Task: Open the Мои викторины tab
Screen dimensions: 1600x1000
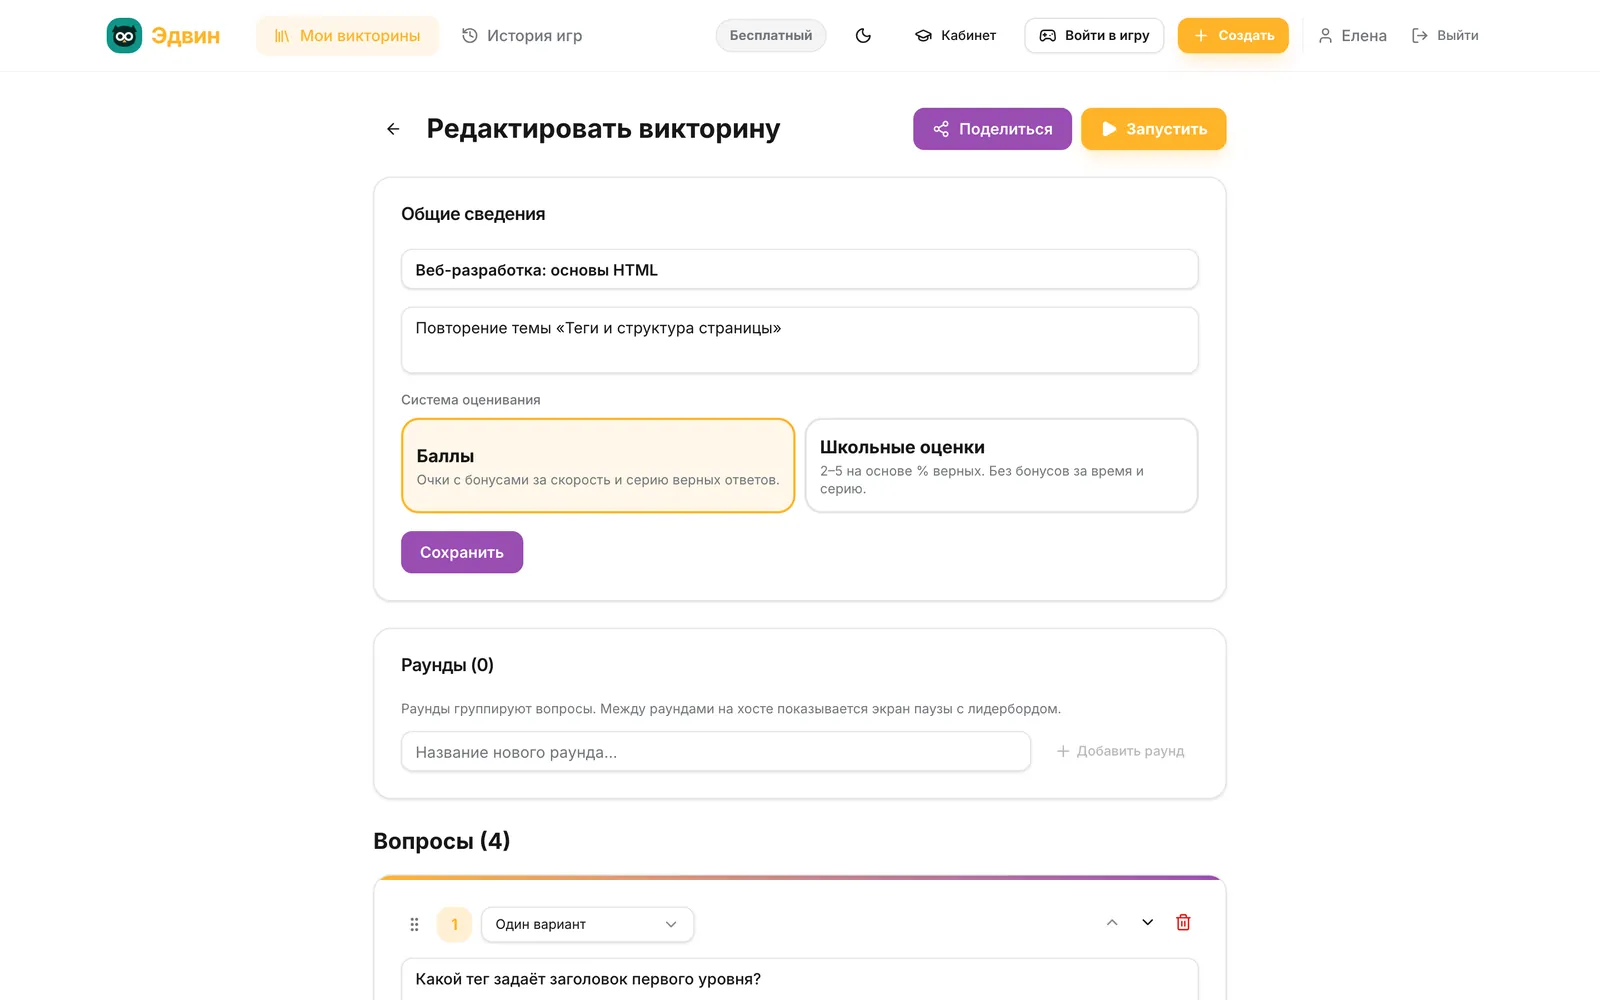Action: click(347, 36)
